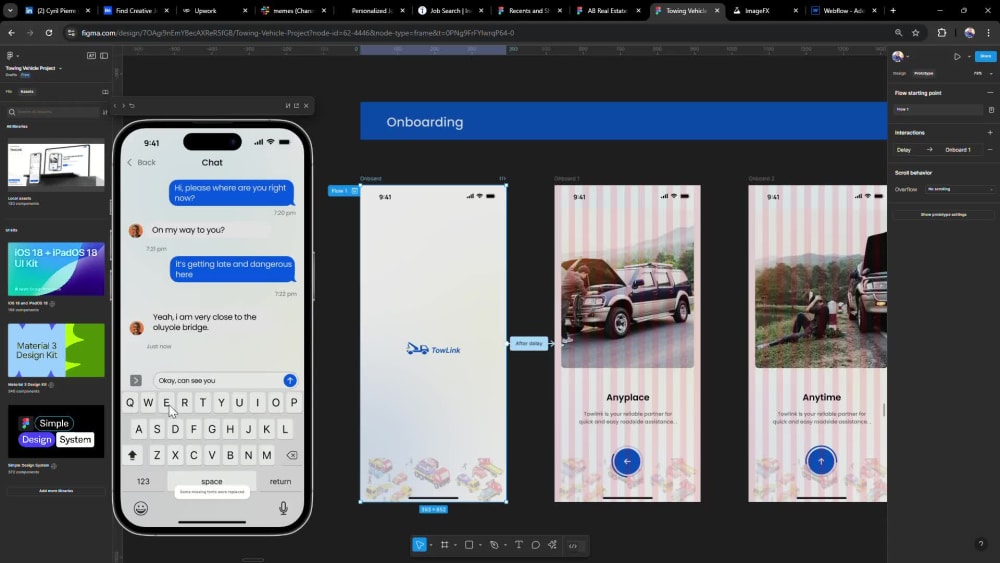Expand shape tools dropdown arrow
The image size is (1000, 563).
[480, 546]
